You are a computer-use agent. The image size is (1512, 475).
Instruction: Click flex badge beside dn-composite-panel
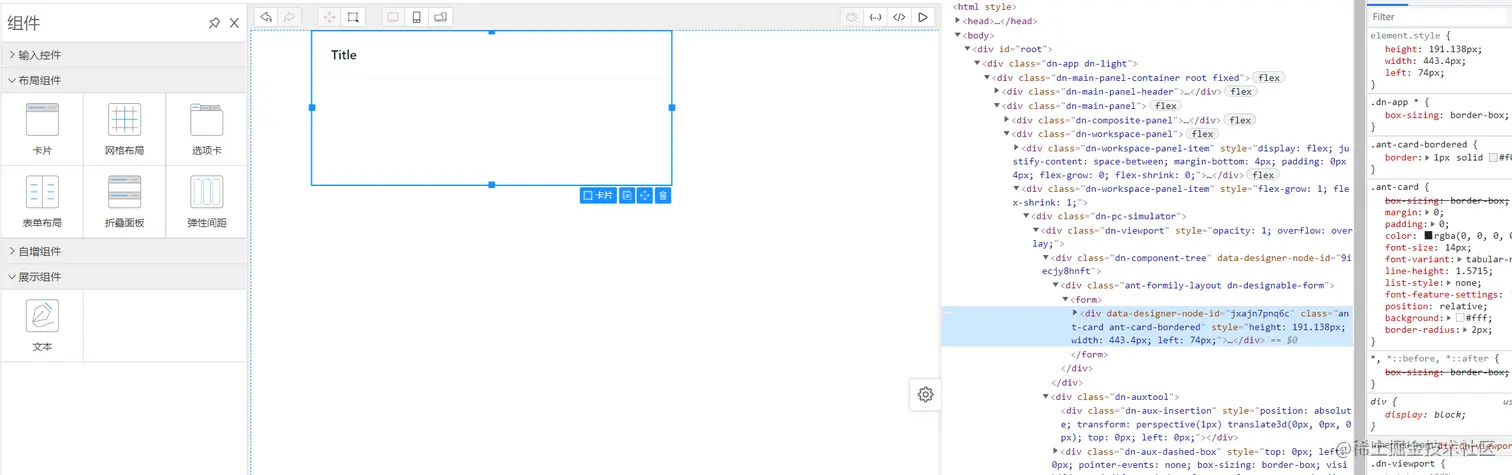coord(1240,120)
